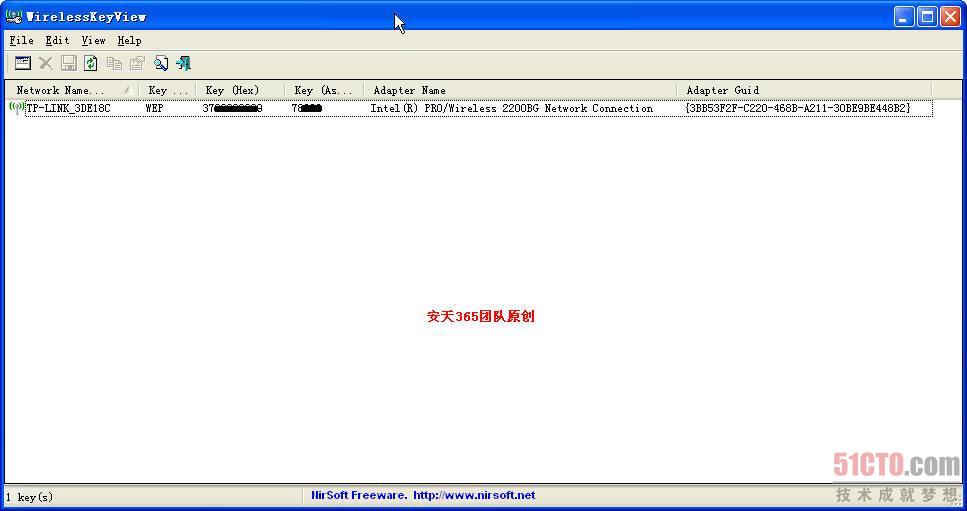
Task: Open the File menu
Action: 22,41
